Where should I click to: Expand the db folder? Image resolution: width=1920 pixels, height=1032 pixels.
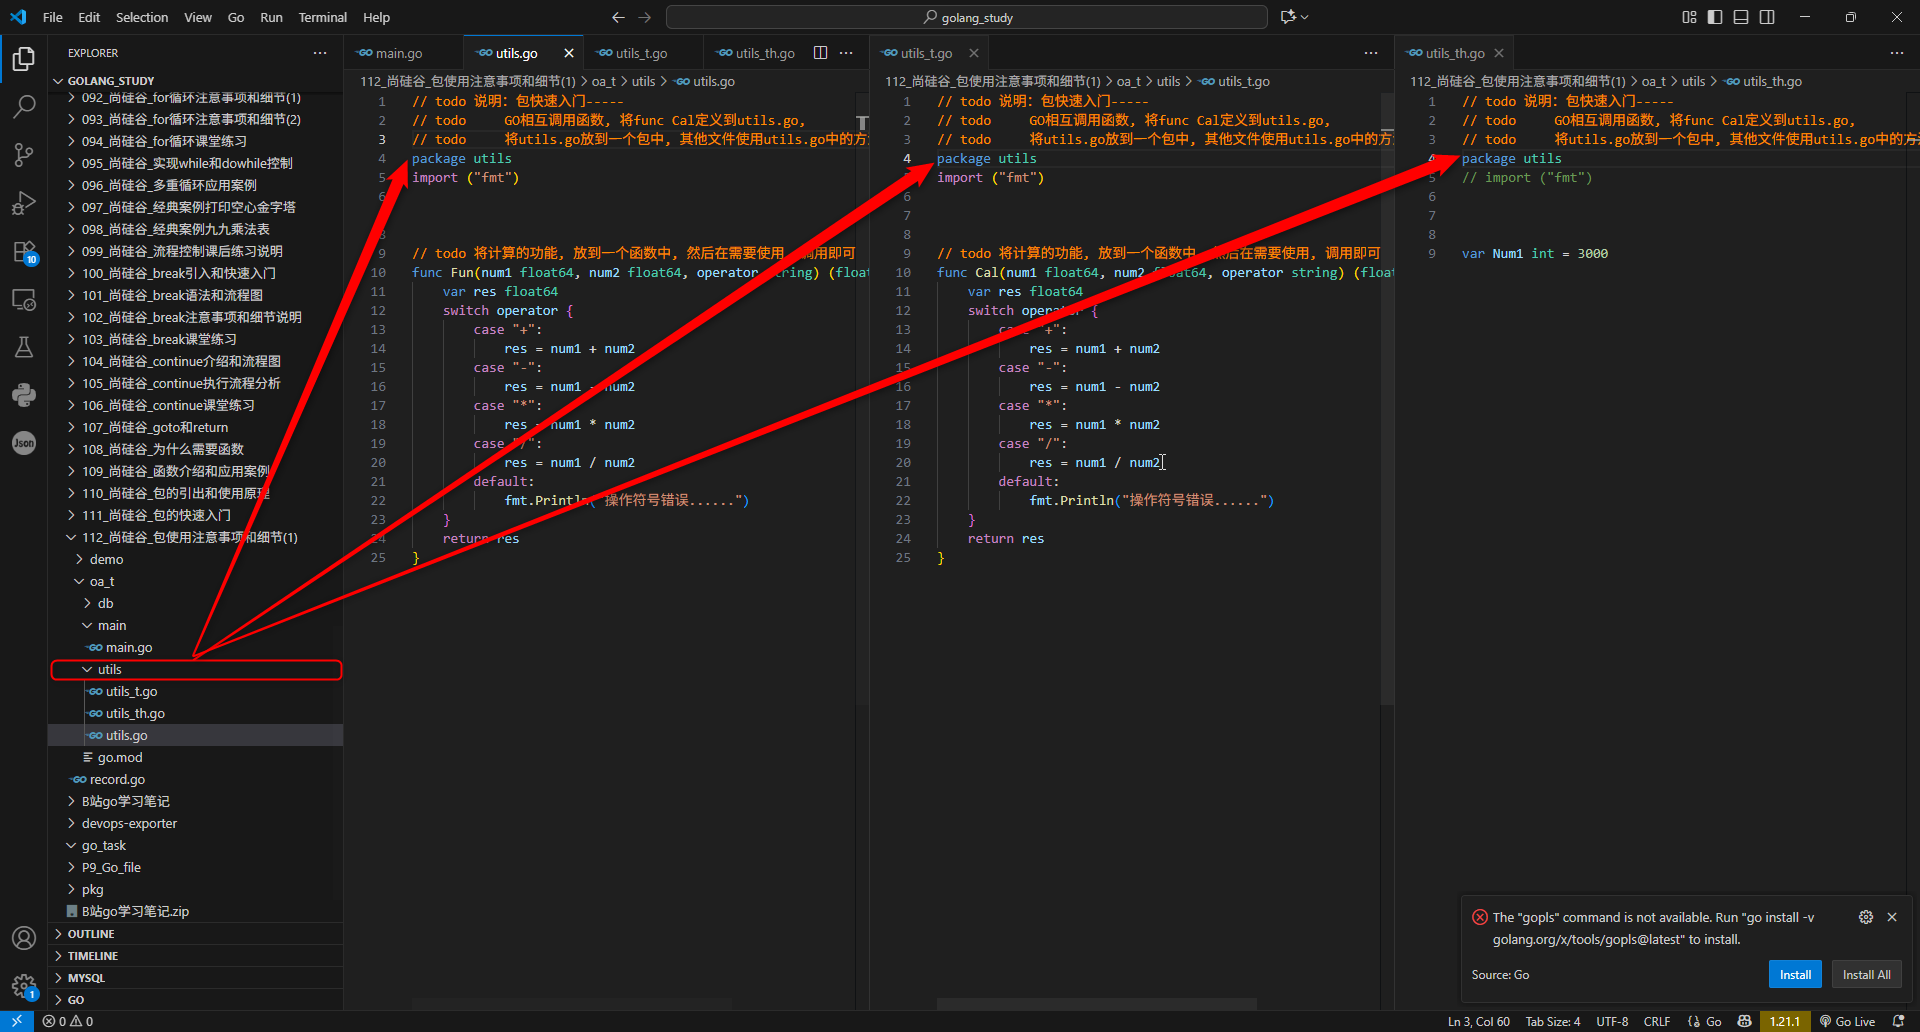pyautogui.click(x=196, y=603)
